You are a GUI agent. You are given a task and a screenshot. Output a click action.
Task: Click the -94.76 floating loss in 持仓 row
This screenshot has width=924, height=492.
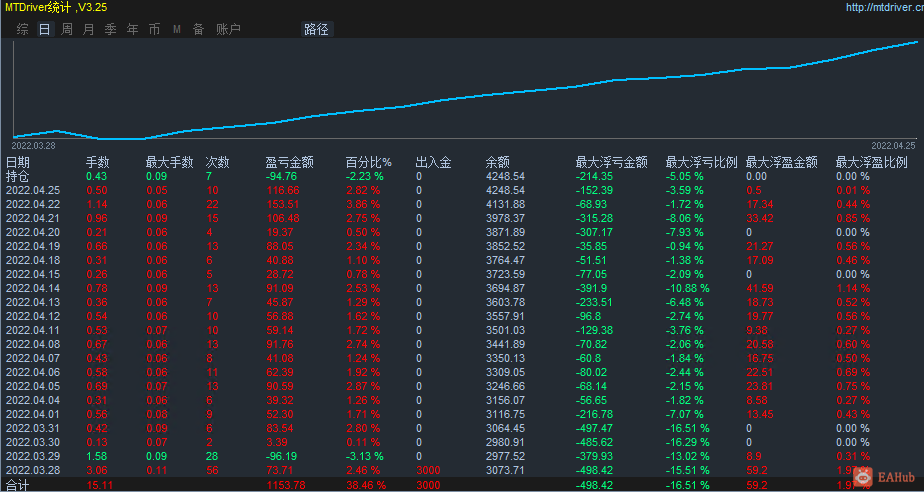281,176
